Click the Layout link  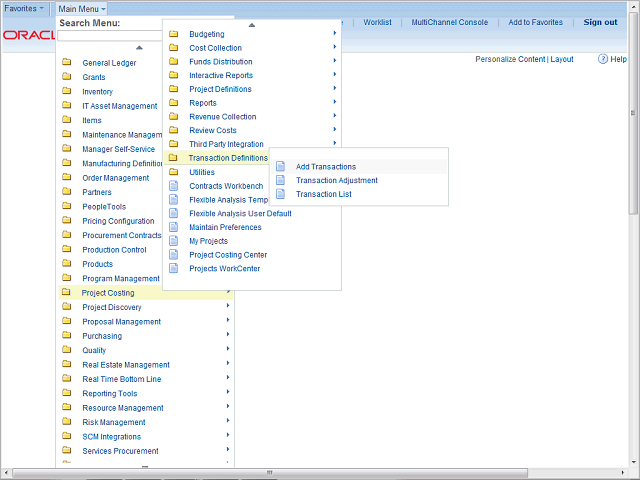tap(562, 59)
